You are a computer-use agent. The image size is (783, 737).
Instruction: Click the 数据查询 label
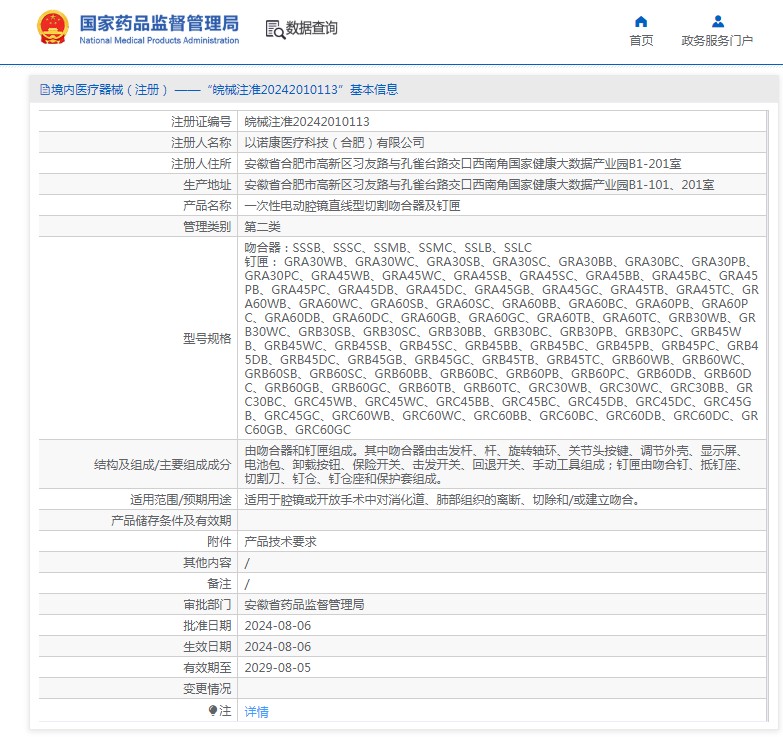[312, 28]
